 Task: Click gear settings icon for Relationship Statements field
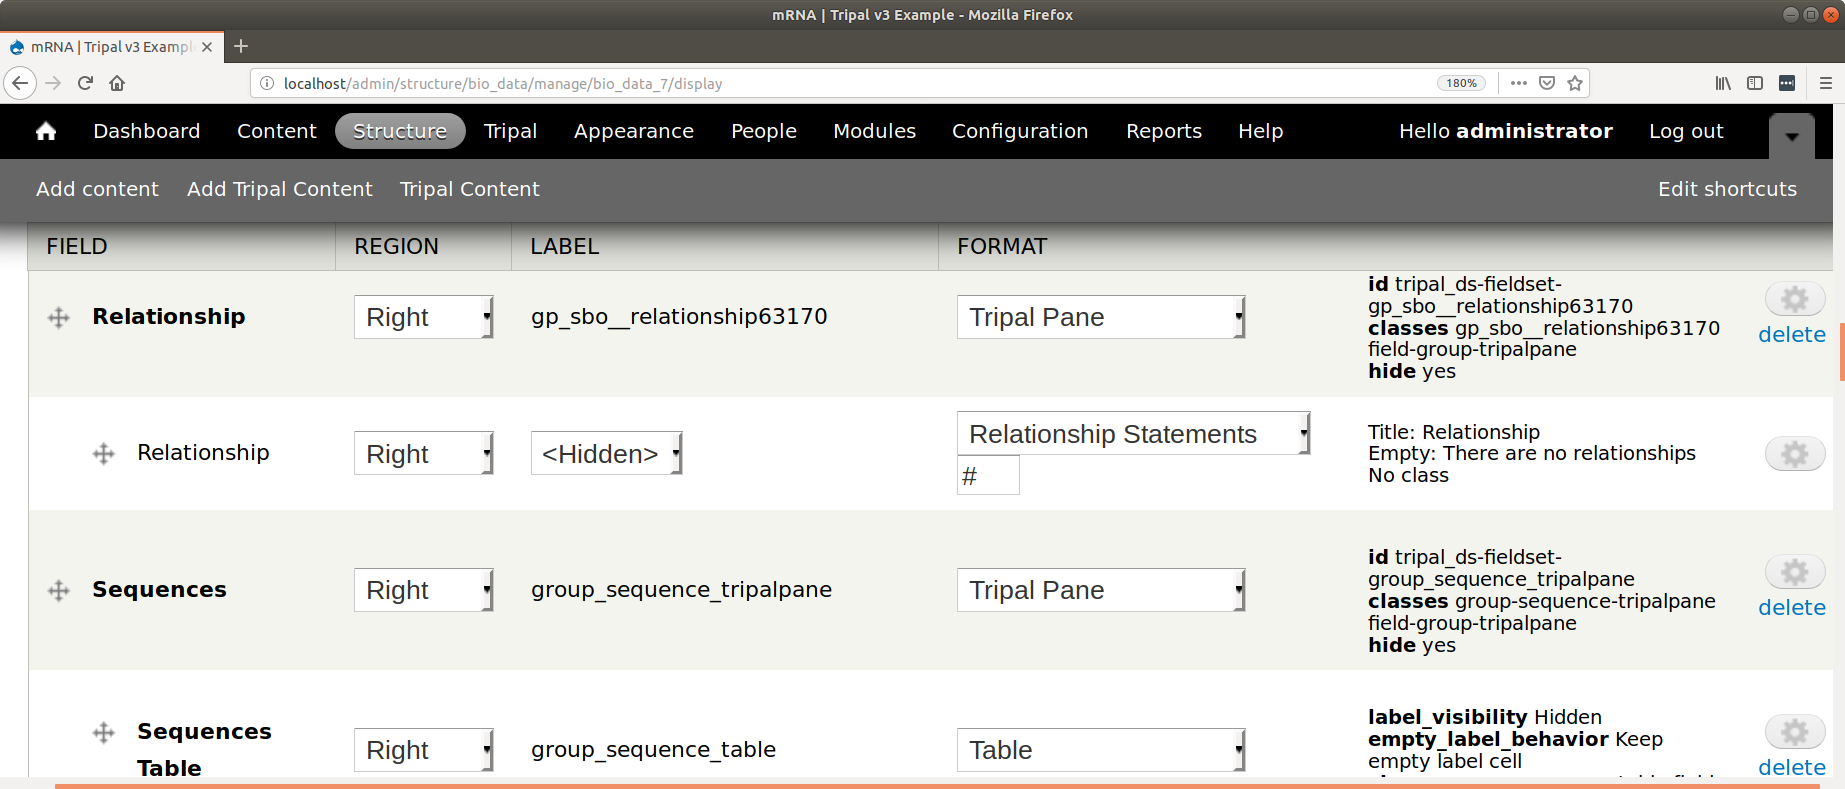1794,454
